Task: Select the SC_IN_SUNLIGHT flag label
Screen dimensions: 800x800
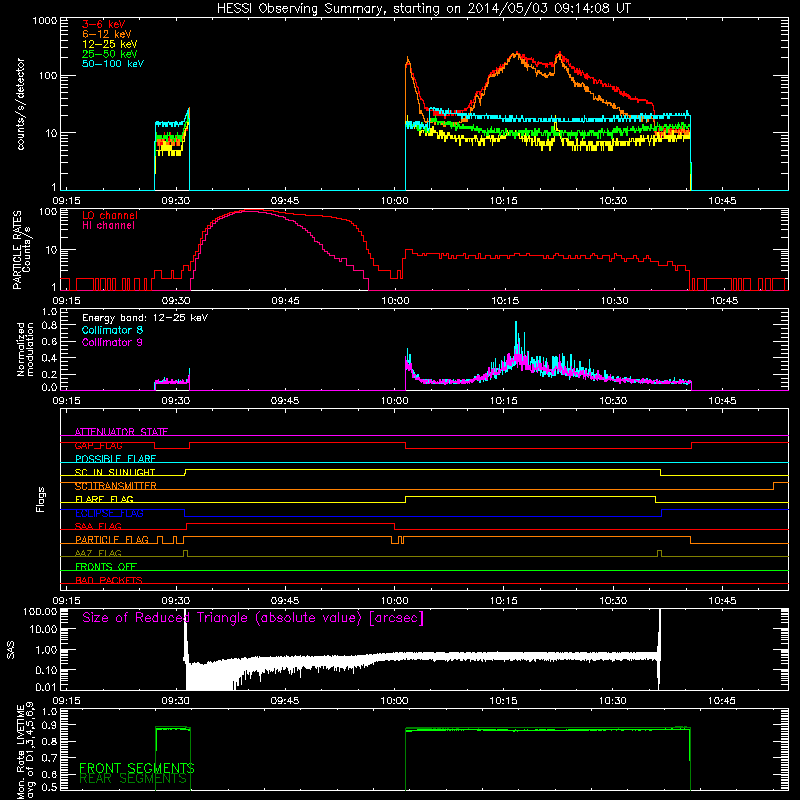Action: (115, 472)
